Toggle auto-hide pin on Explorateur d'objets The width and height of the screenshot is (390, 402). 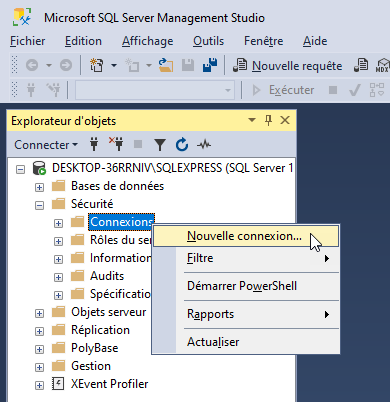click(x=268, y=120)
